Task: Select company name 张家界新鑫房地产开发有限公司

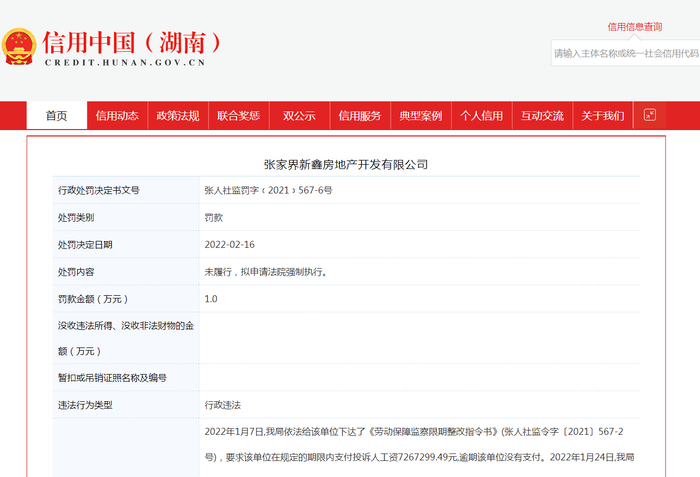Action: point(346,164)
